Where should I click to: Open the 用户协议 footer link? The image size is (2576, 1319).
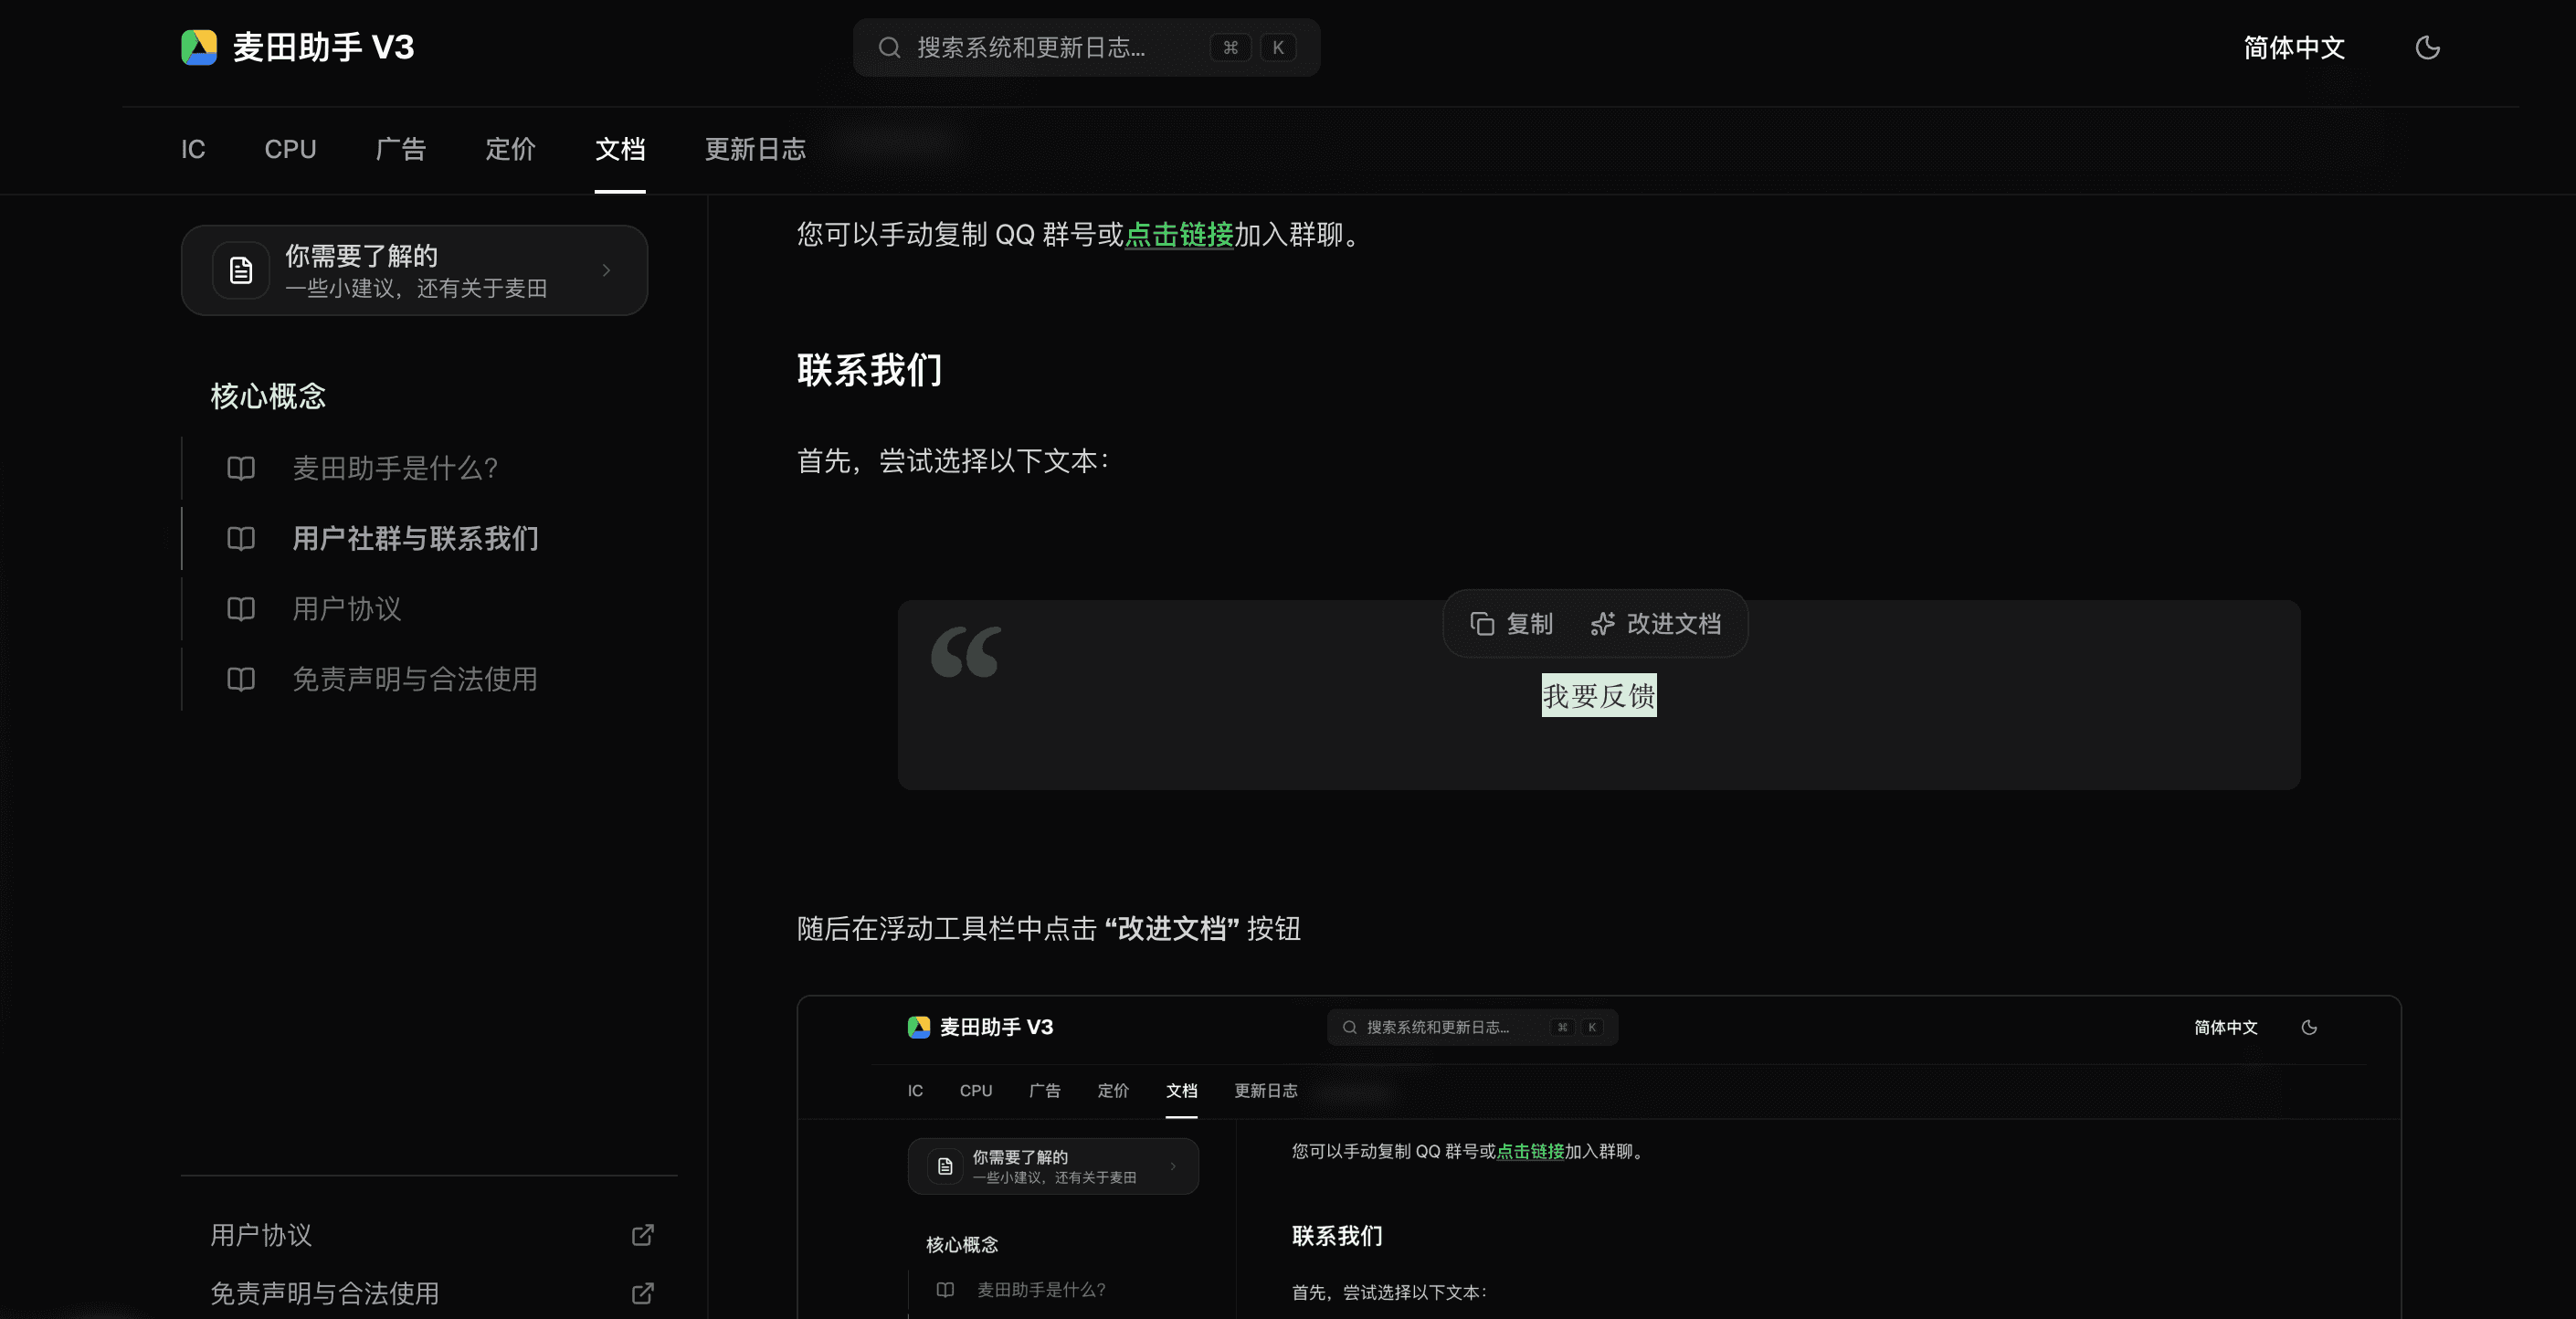click(261, 1235)
